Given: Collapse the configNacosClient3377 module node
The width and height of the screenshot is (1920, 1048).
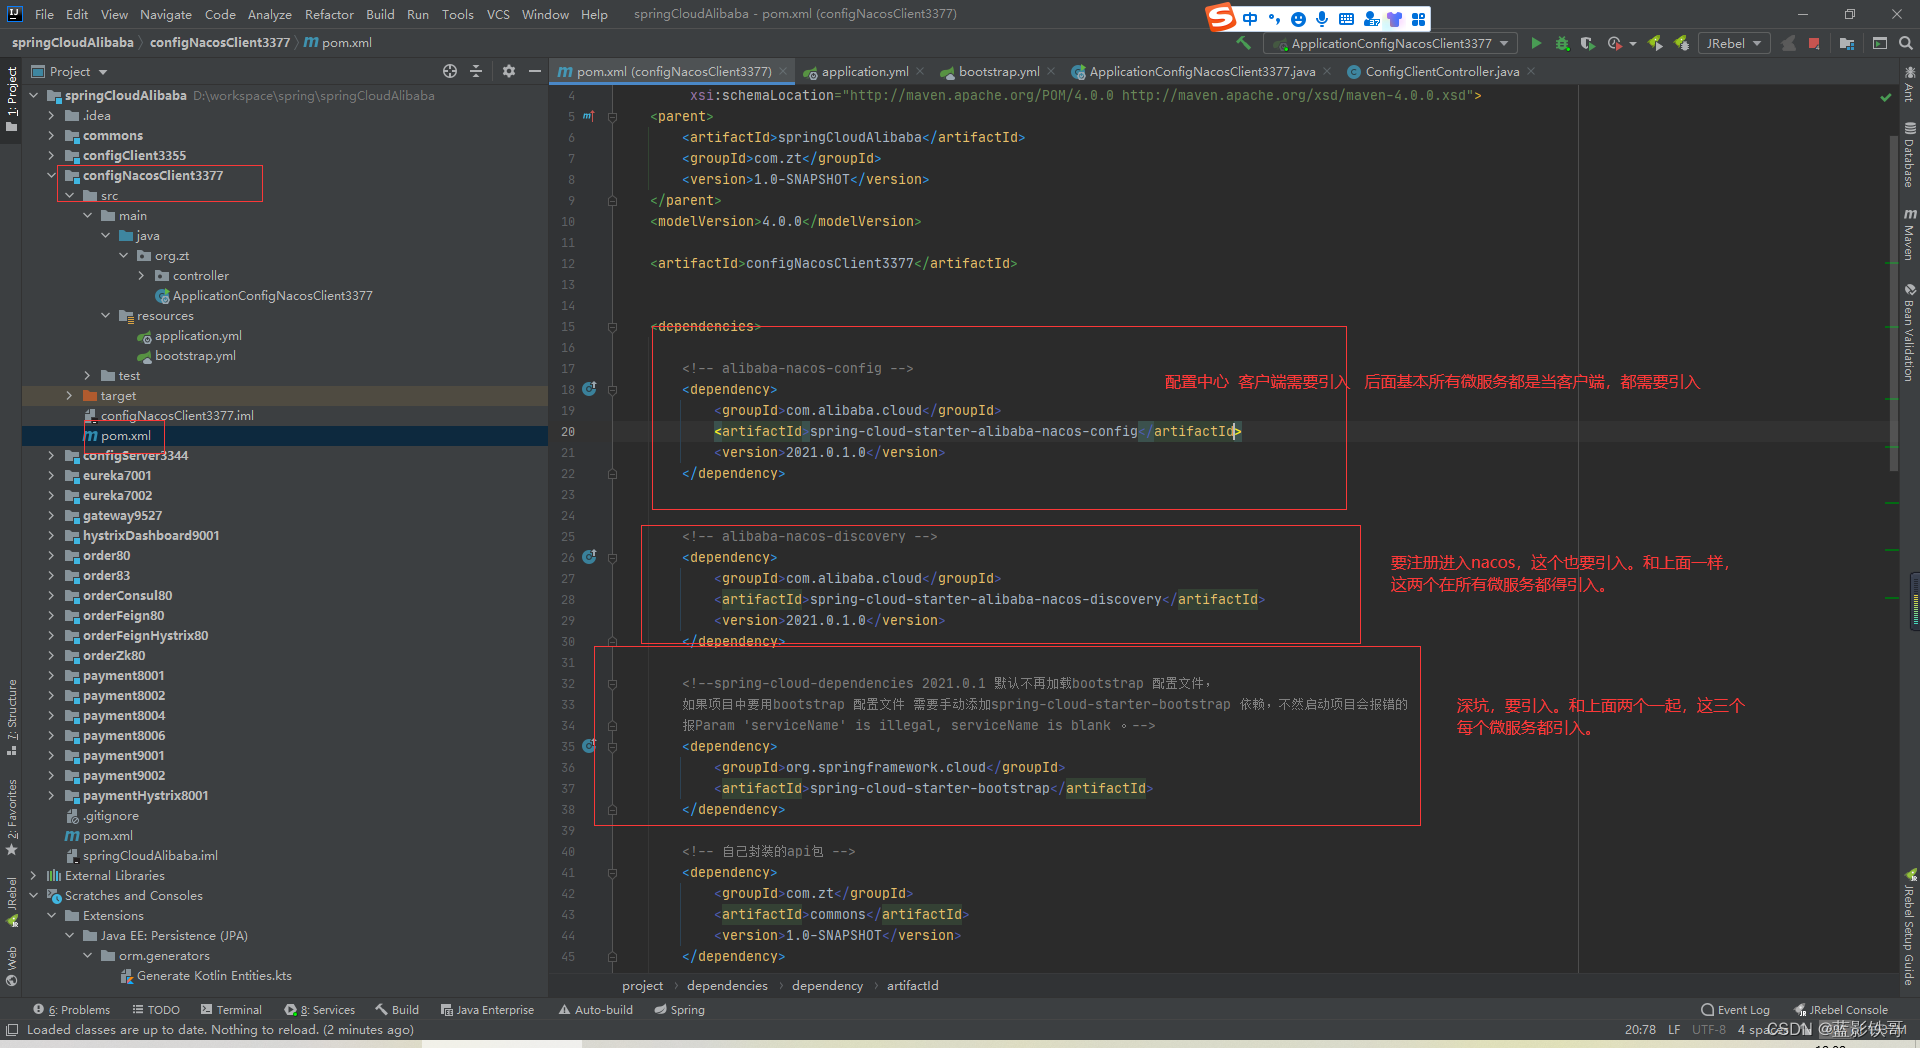Looking at the screenshot, I should 51,175.
